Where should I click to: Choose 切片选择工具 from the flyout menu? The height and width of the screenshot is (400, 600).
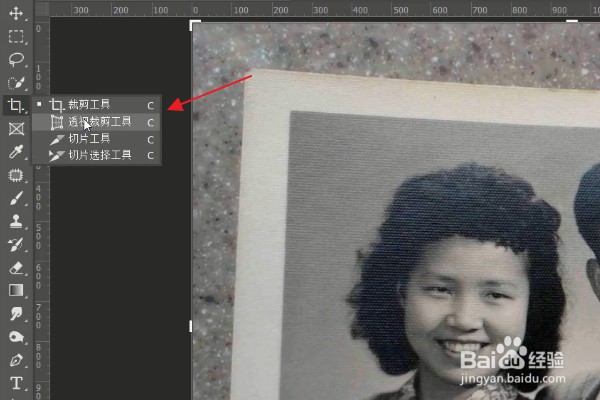(x=96, y=155)
